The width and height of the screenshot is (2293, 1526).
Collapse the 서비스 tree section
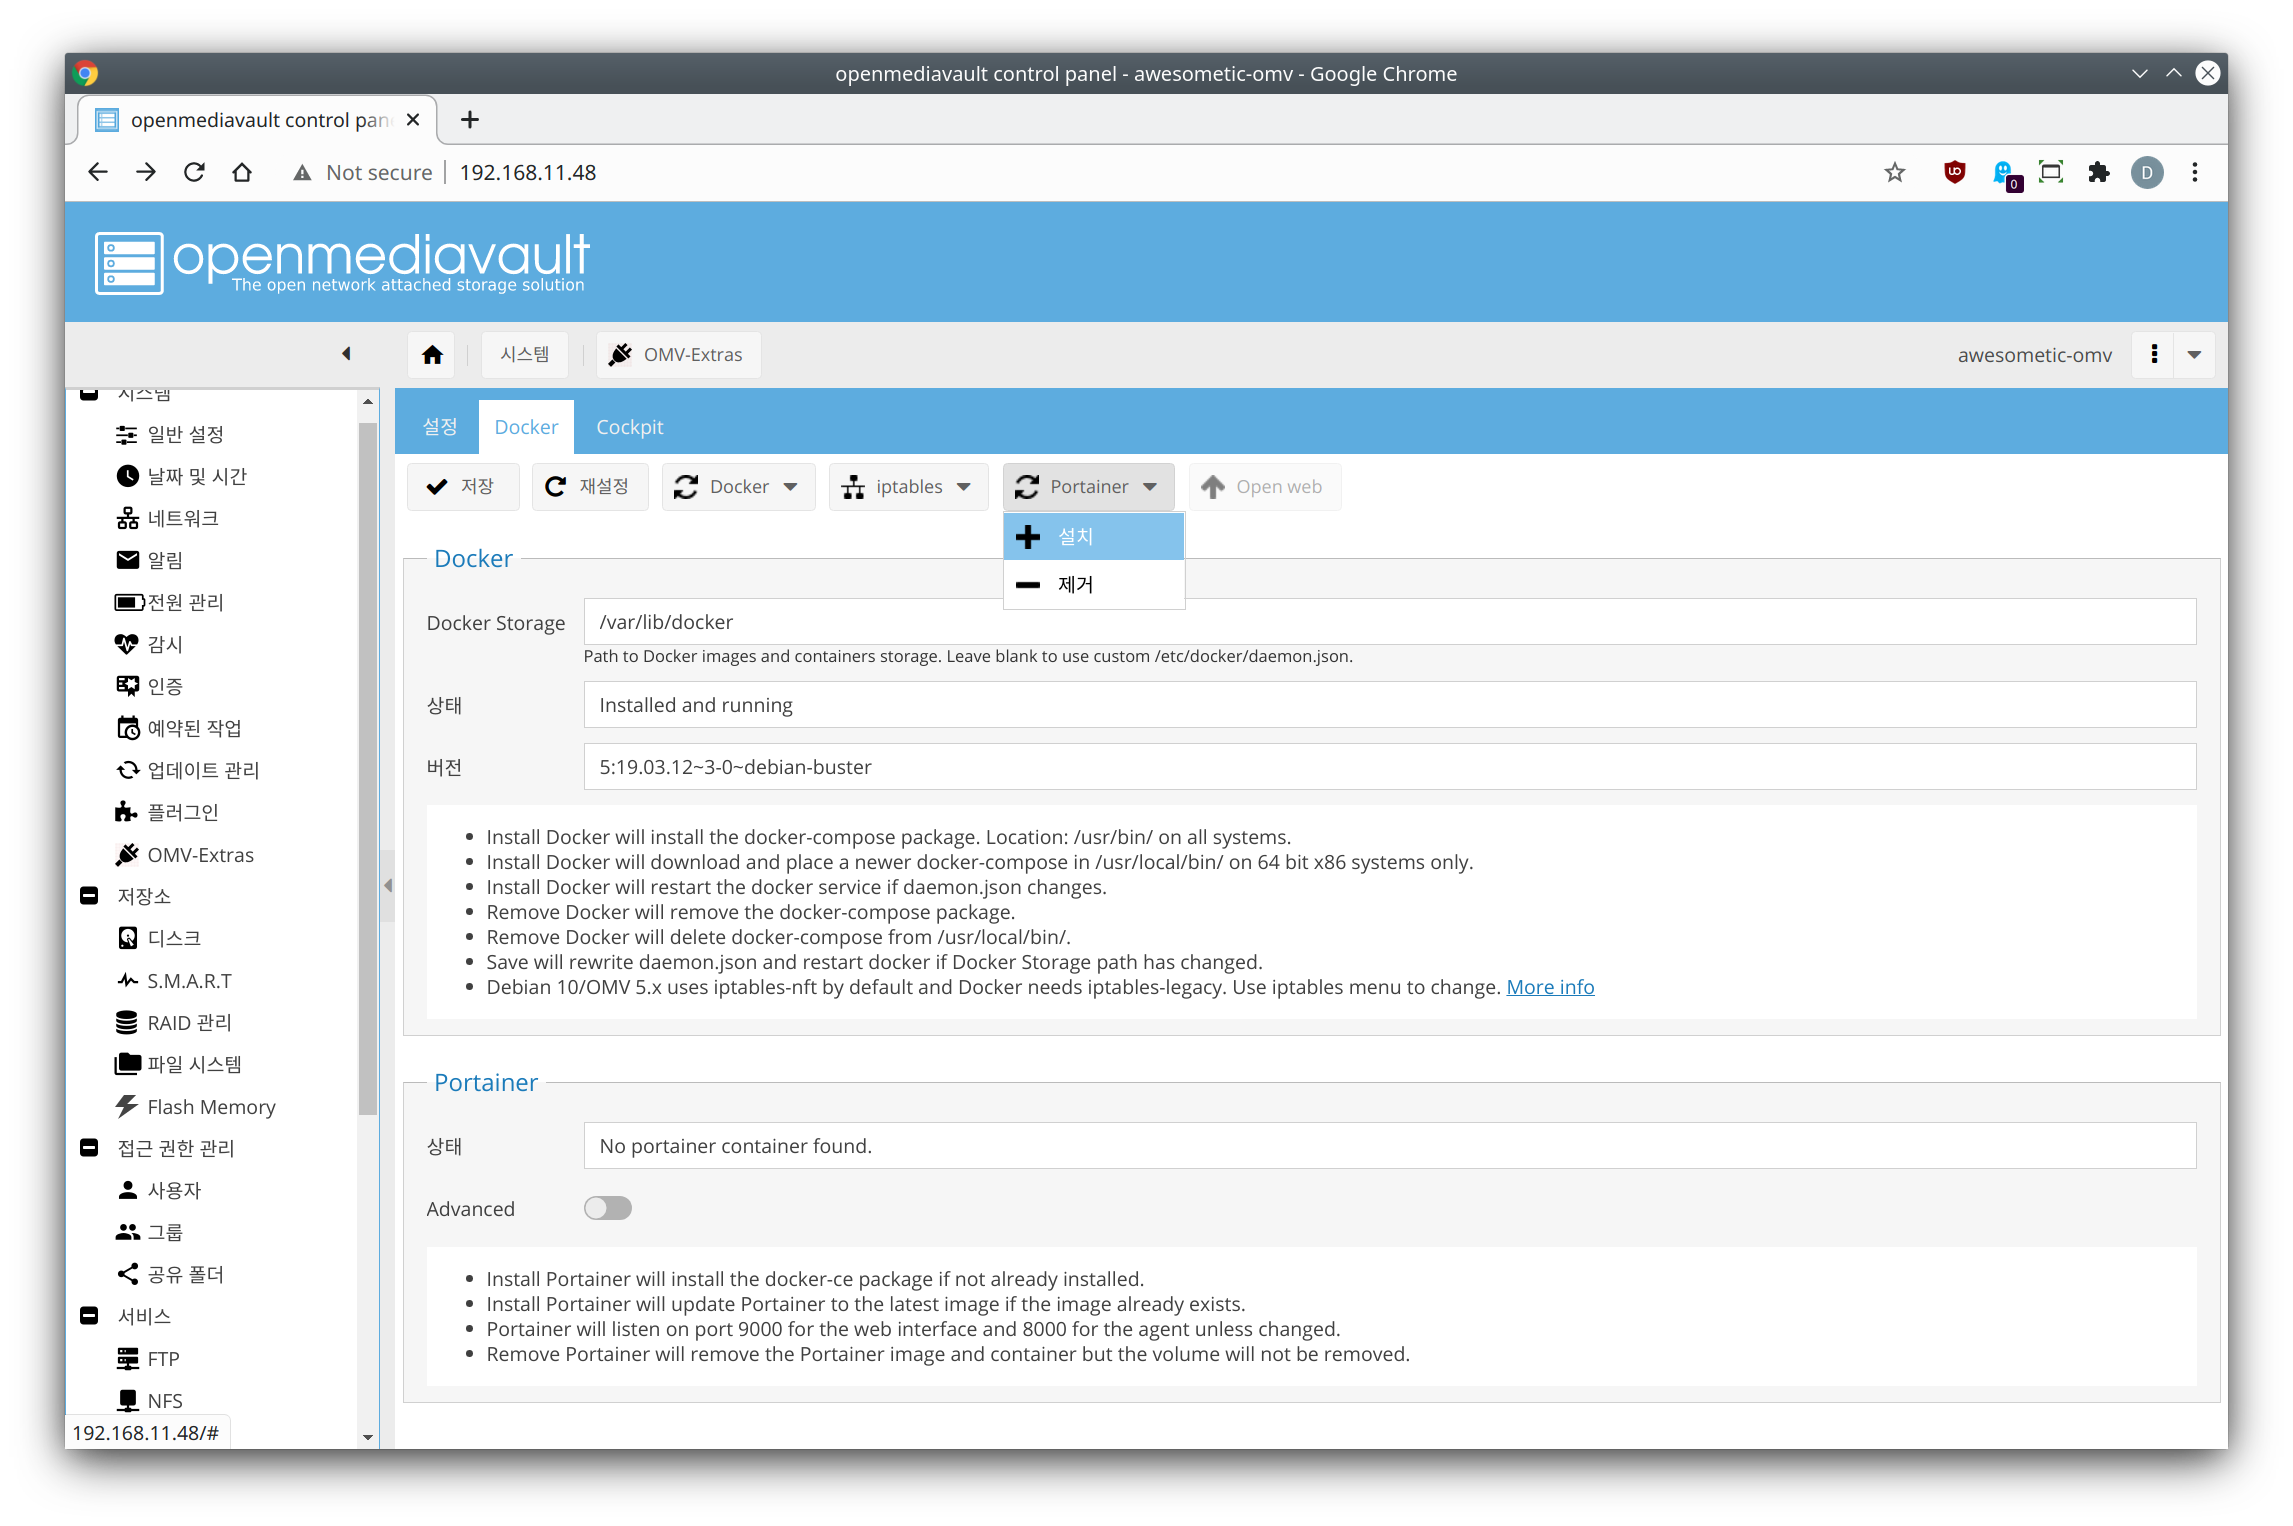[89, 1316]
